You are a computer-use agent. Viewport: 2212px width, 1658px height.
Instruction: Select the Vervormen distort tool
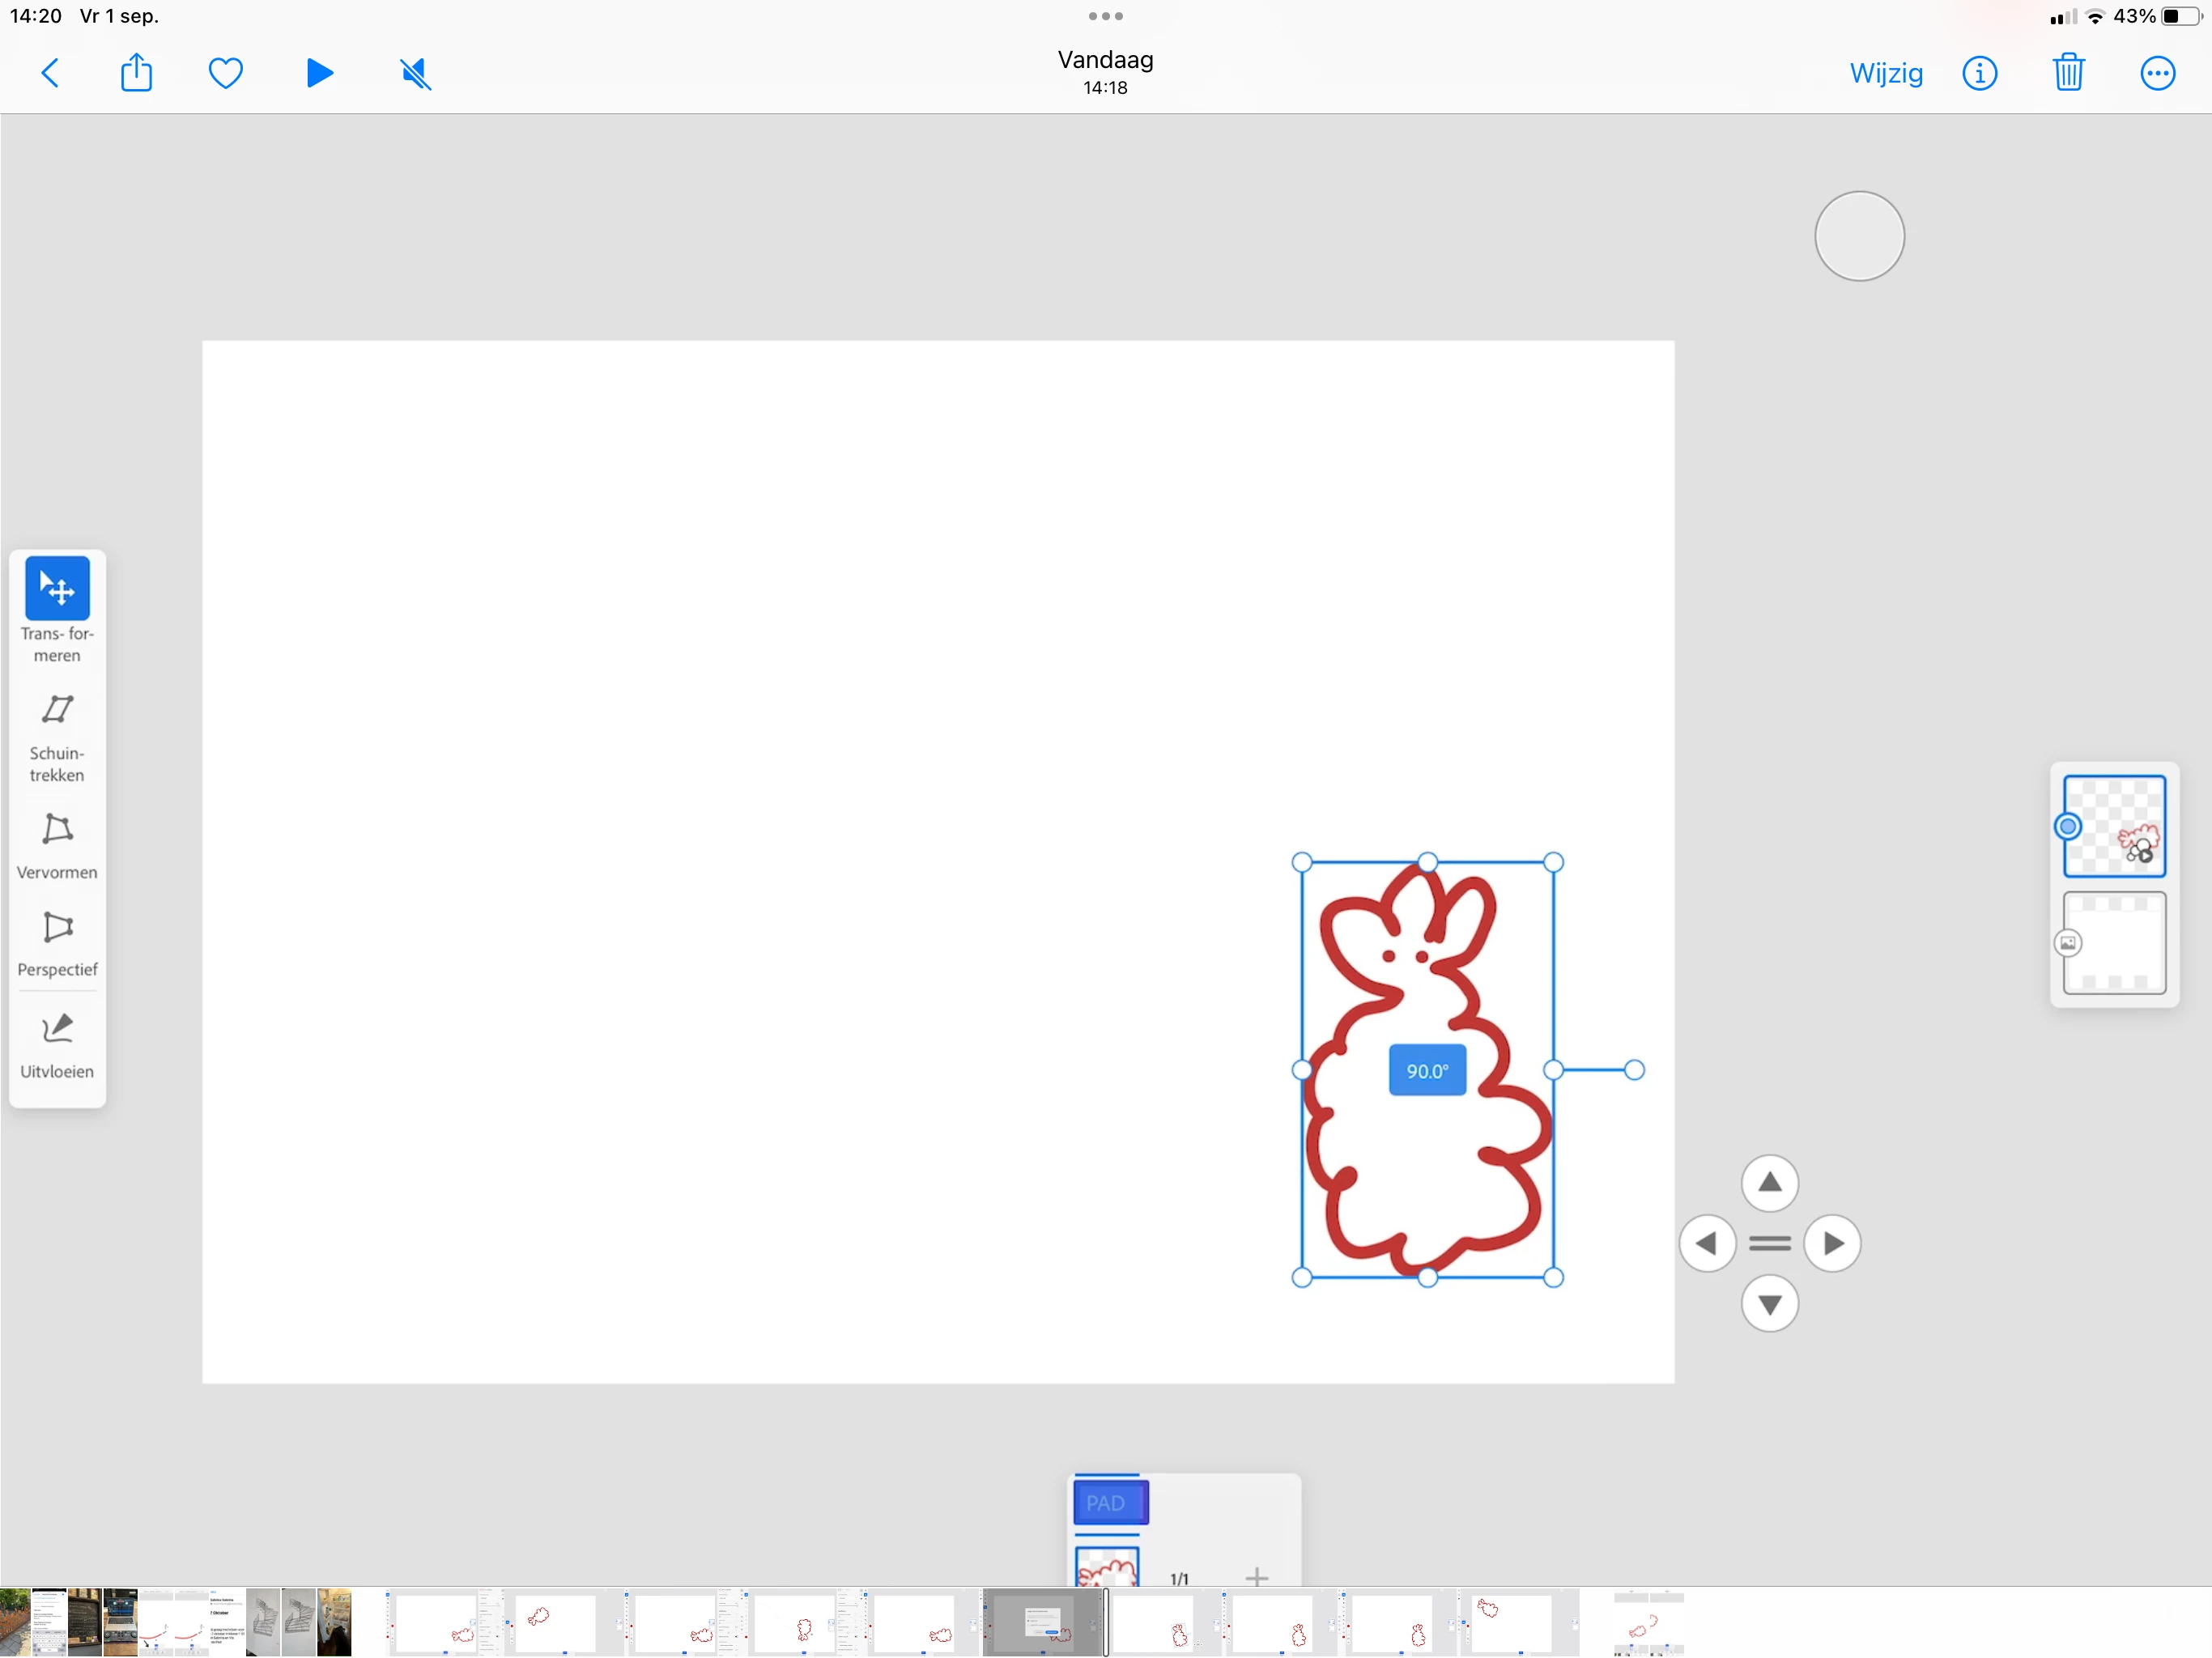pos(57,829)
